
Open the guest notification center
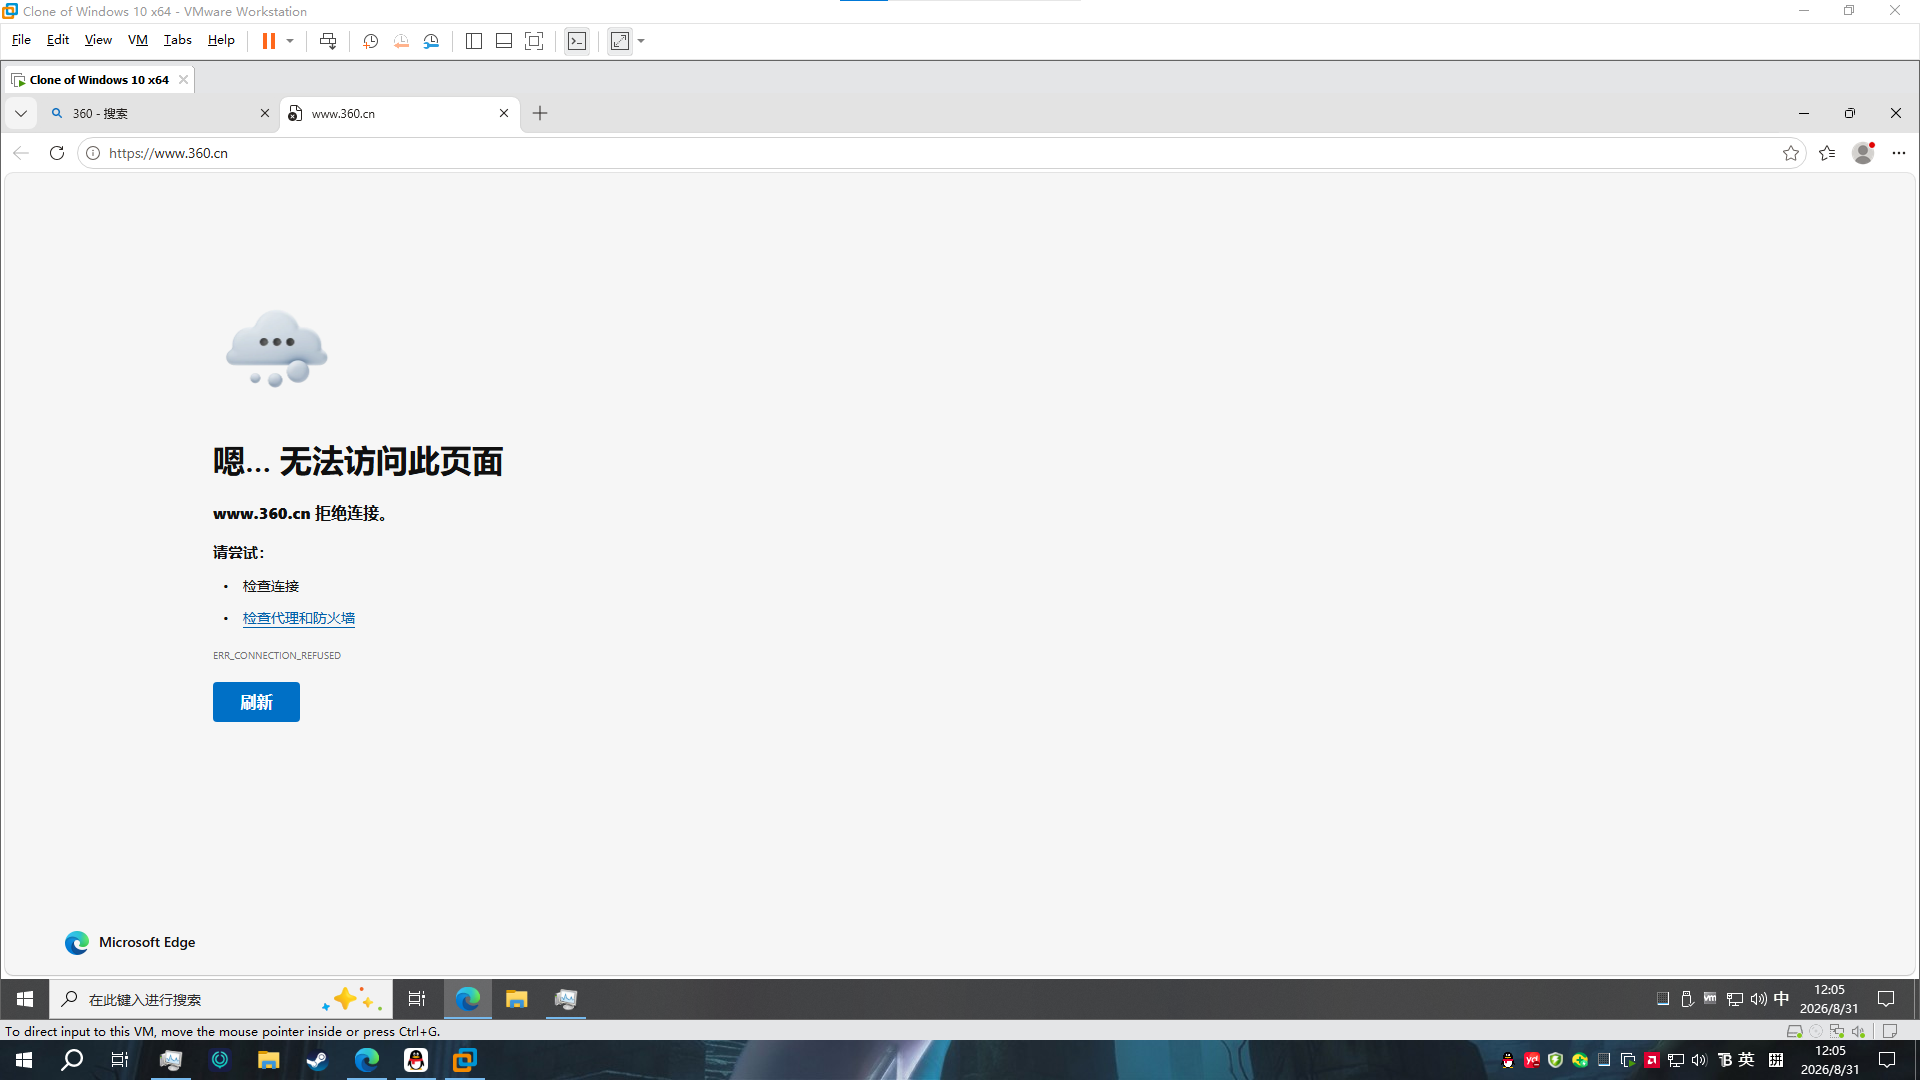click(x=1886, y=999)
